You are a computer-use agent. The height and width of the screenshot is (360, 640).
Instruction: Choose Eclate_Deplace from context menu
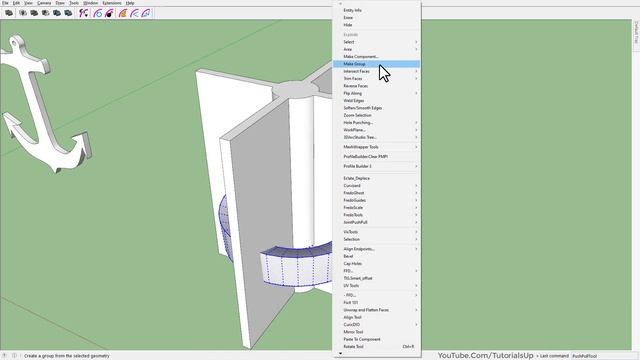tap(376, 178)
